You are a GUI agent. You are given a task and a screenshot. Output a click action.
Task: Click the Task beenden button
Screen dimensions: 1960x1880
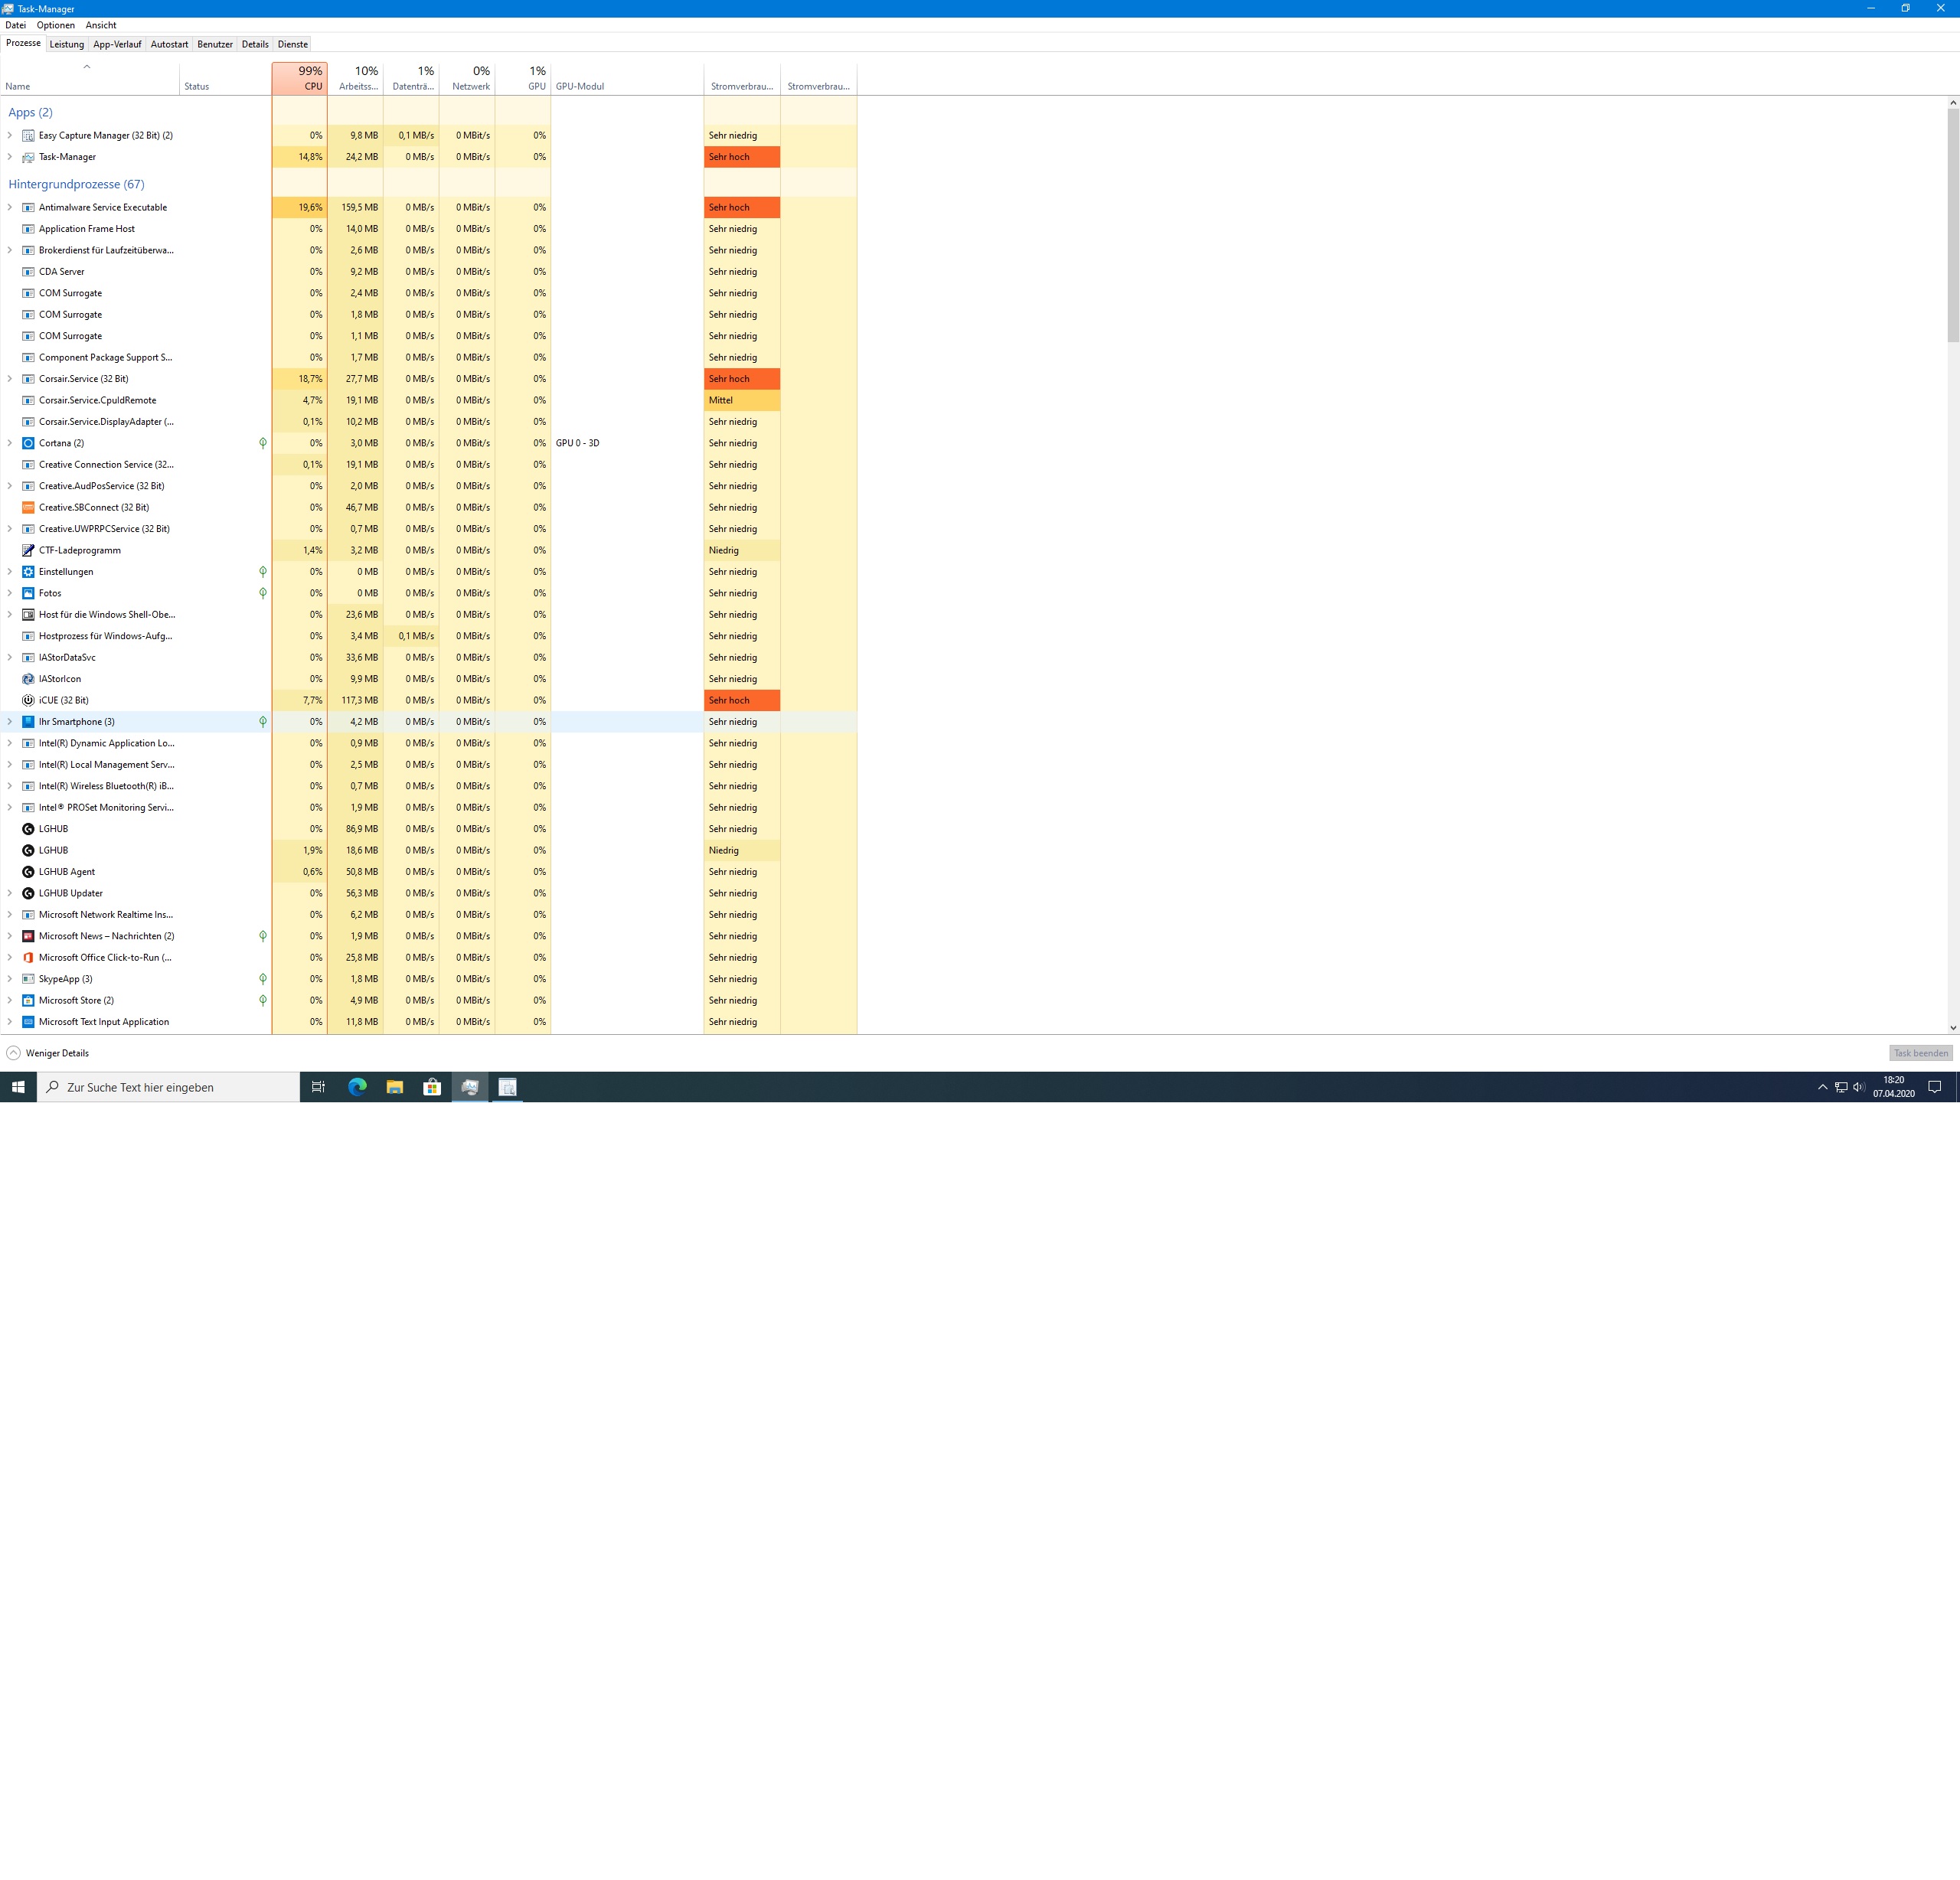(x=1920, y=1053)
